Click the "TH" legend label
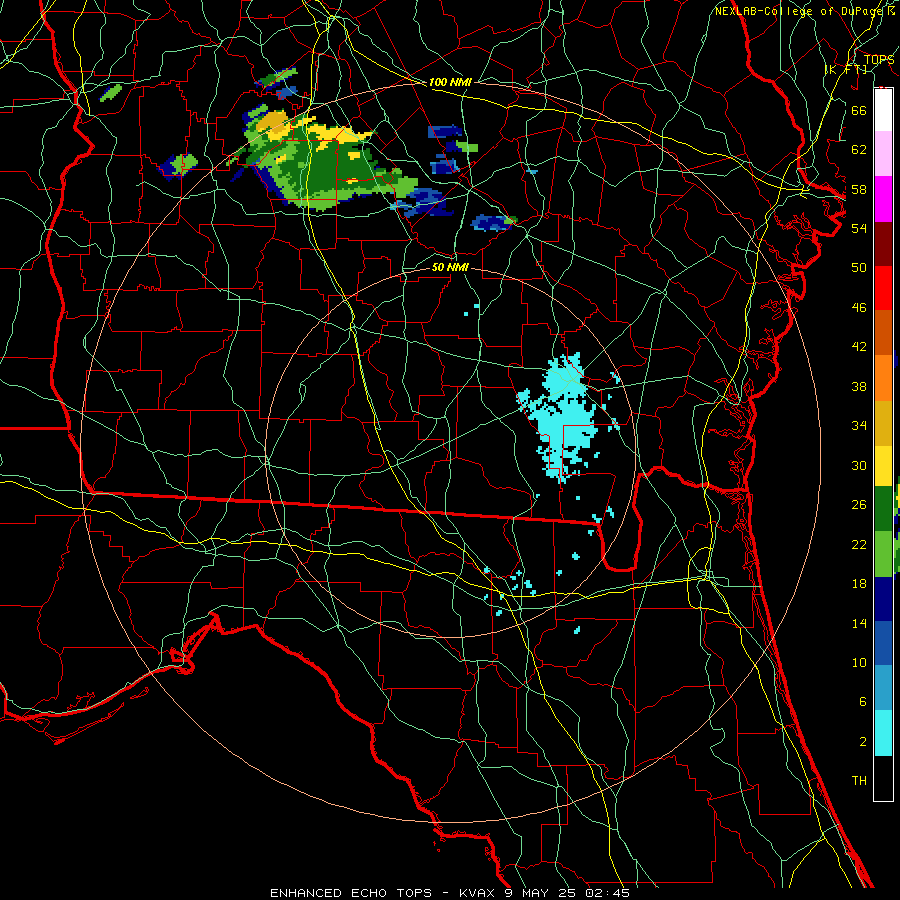Image resolution: width=900 pixels, height=900 pixels. point(859,781)
